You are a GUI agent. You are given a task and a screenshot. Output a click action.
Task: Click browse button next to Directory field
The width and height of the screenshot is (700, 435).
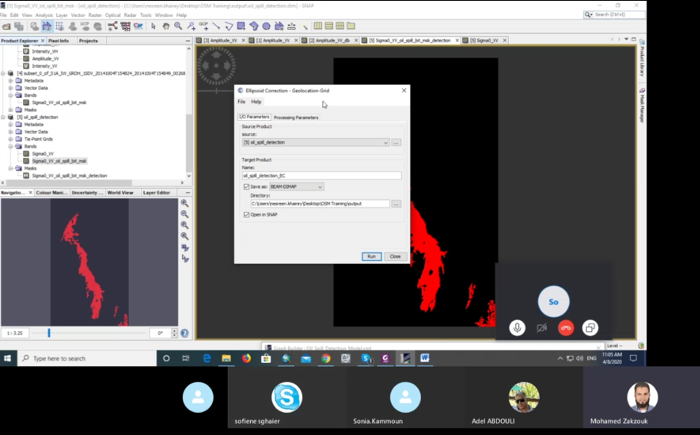pos(396,204)
